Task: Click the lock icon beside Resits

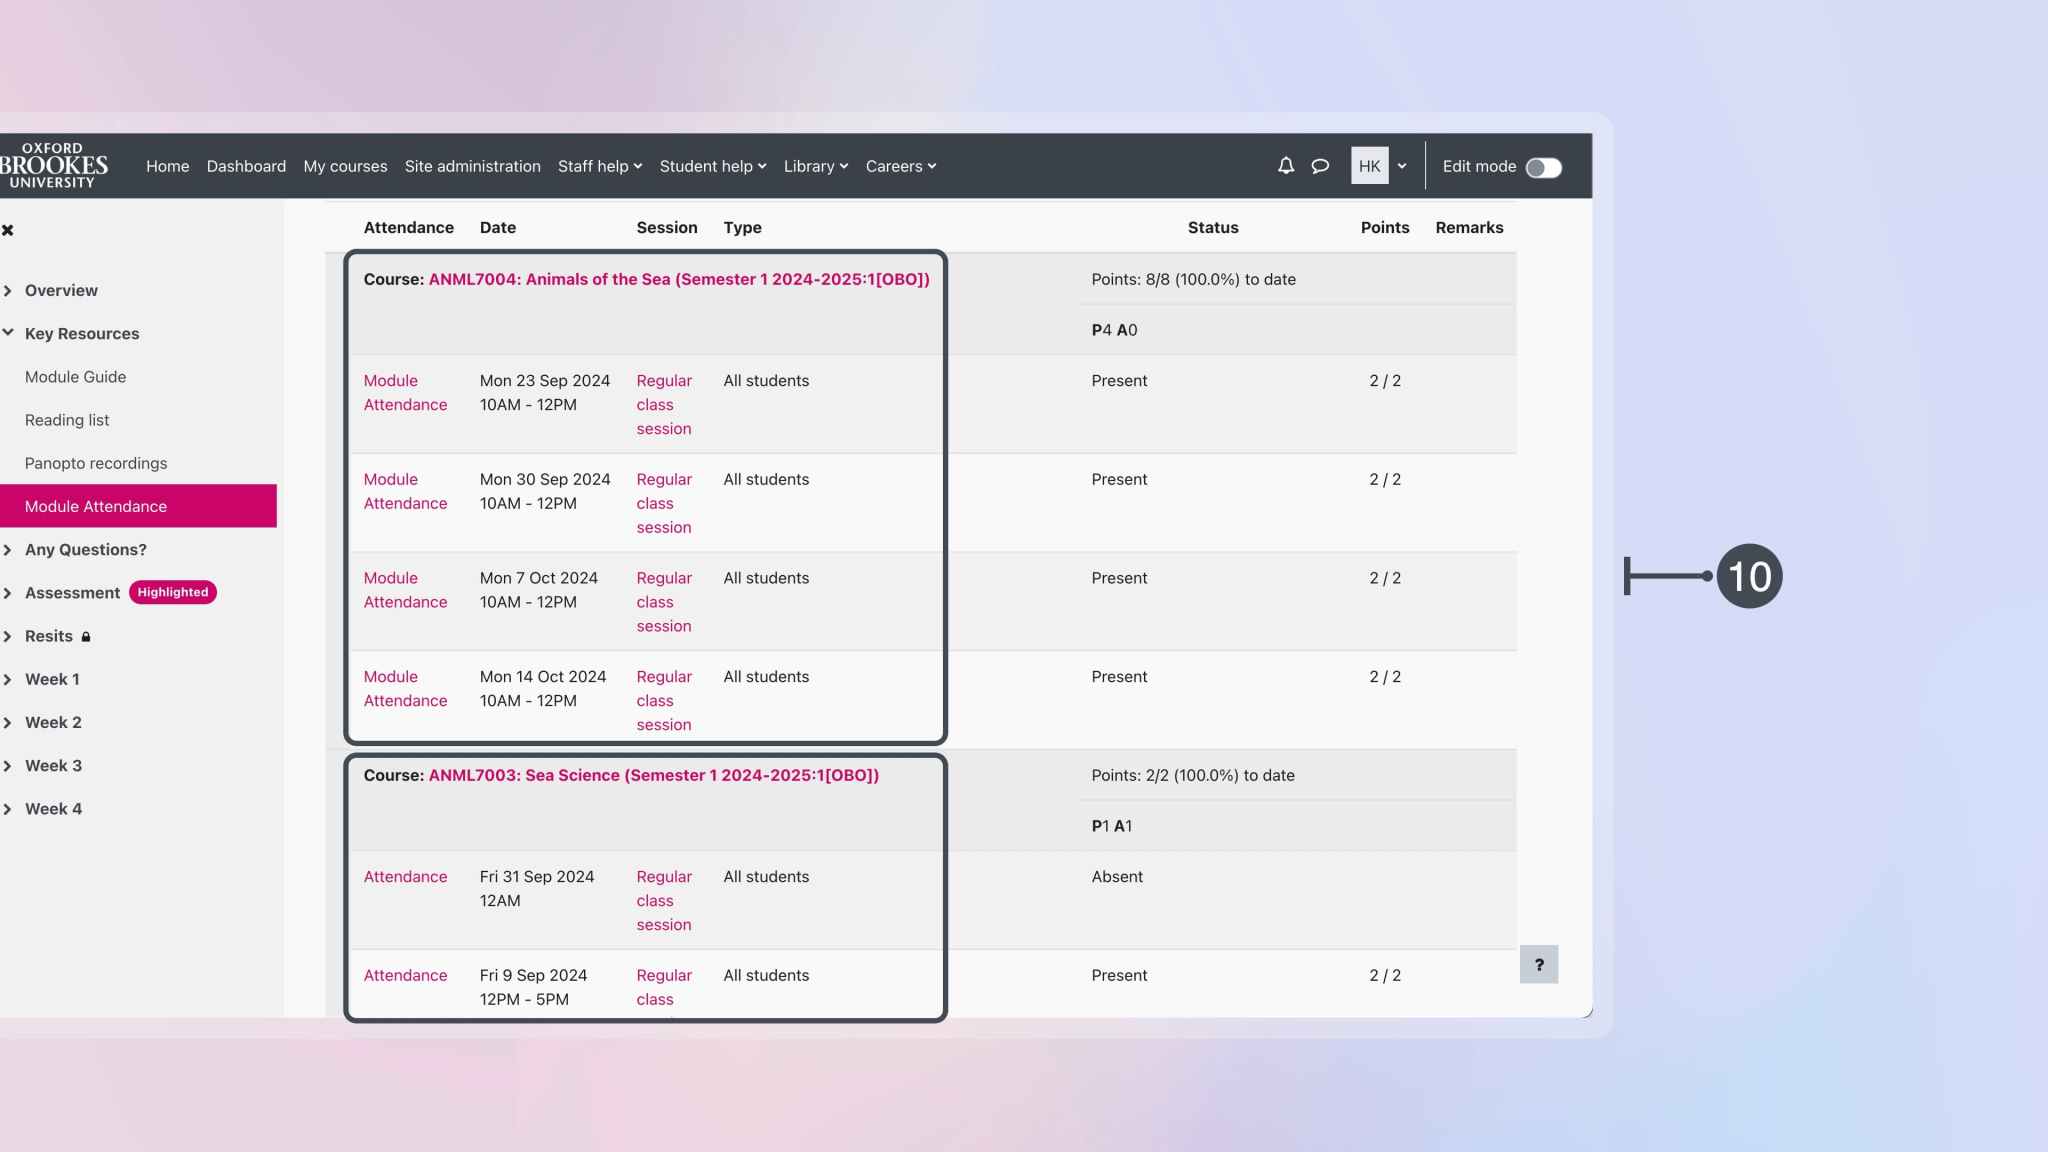Action: (85, 636)
